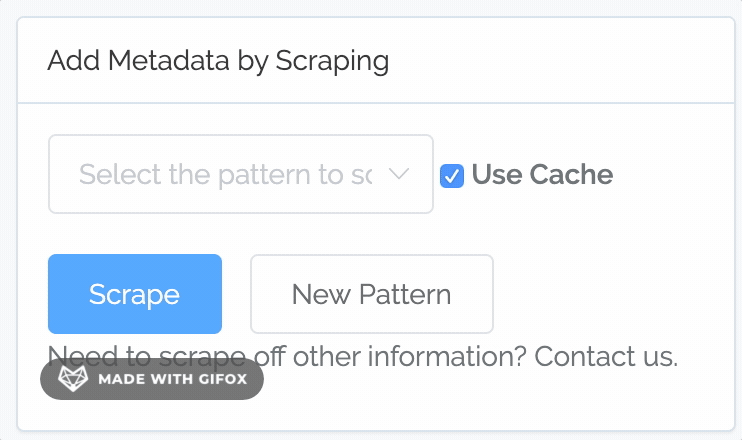The width and height of the screenshot is (742, 440).
Task: Follow the Contact us link
Action: click(x=606, y=356)
